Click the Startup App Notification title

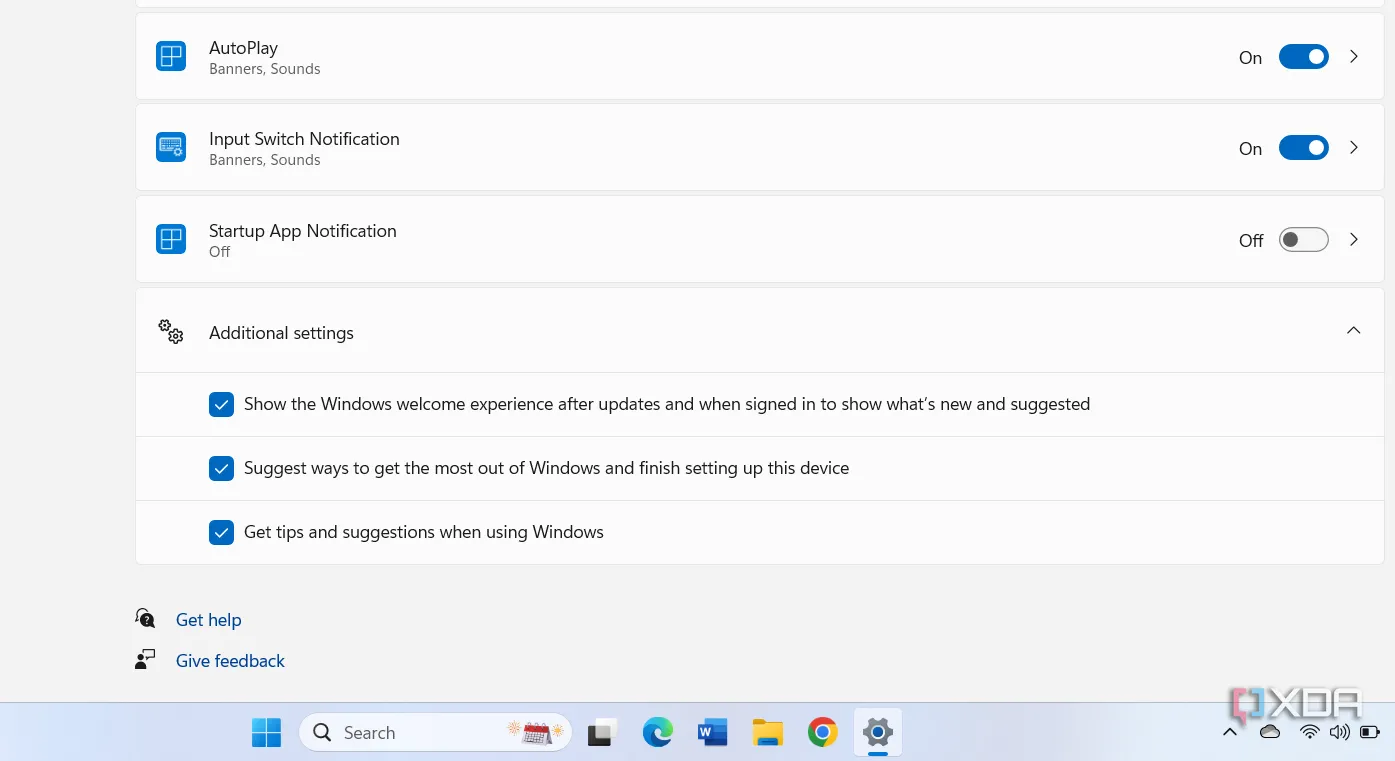tap(303, 231)
